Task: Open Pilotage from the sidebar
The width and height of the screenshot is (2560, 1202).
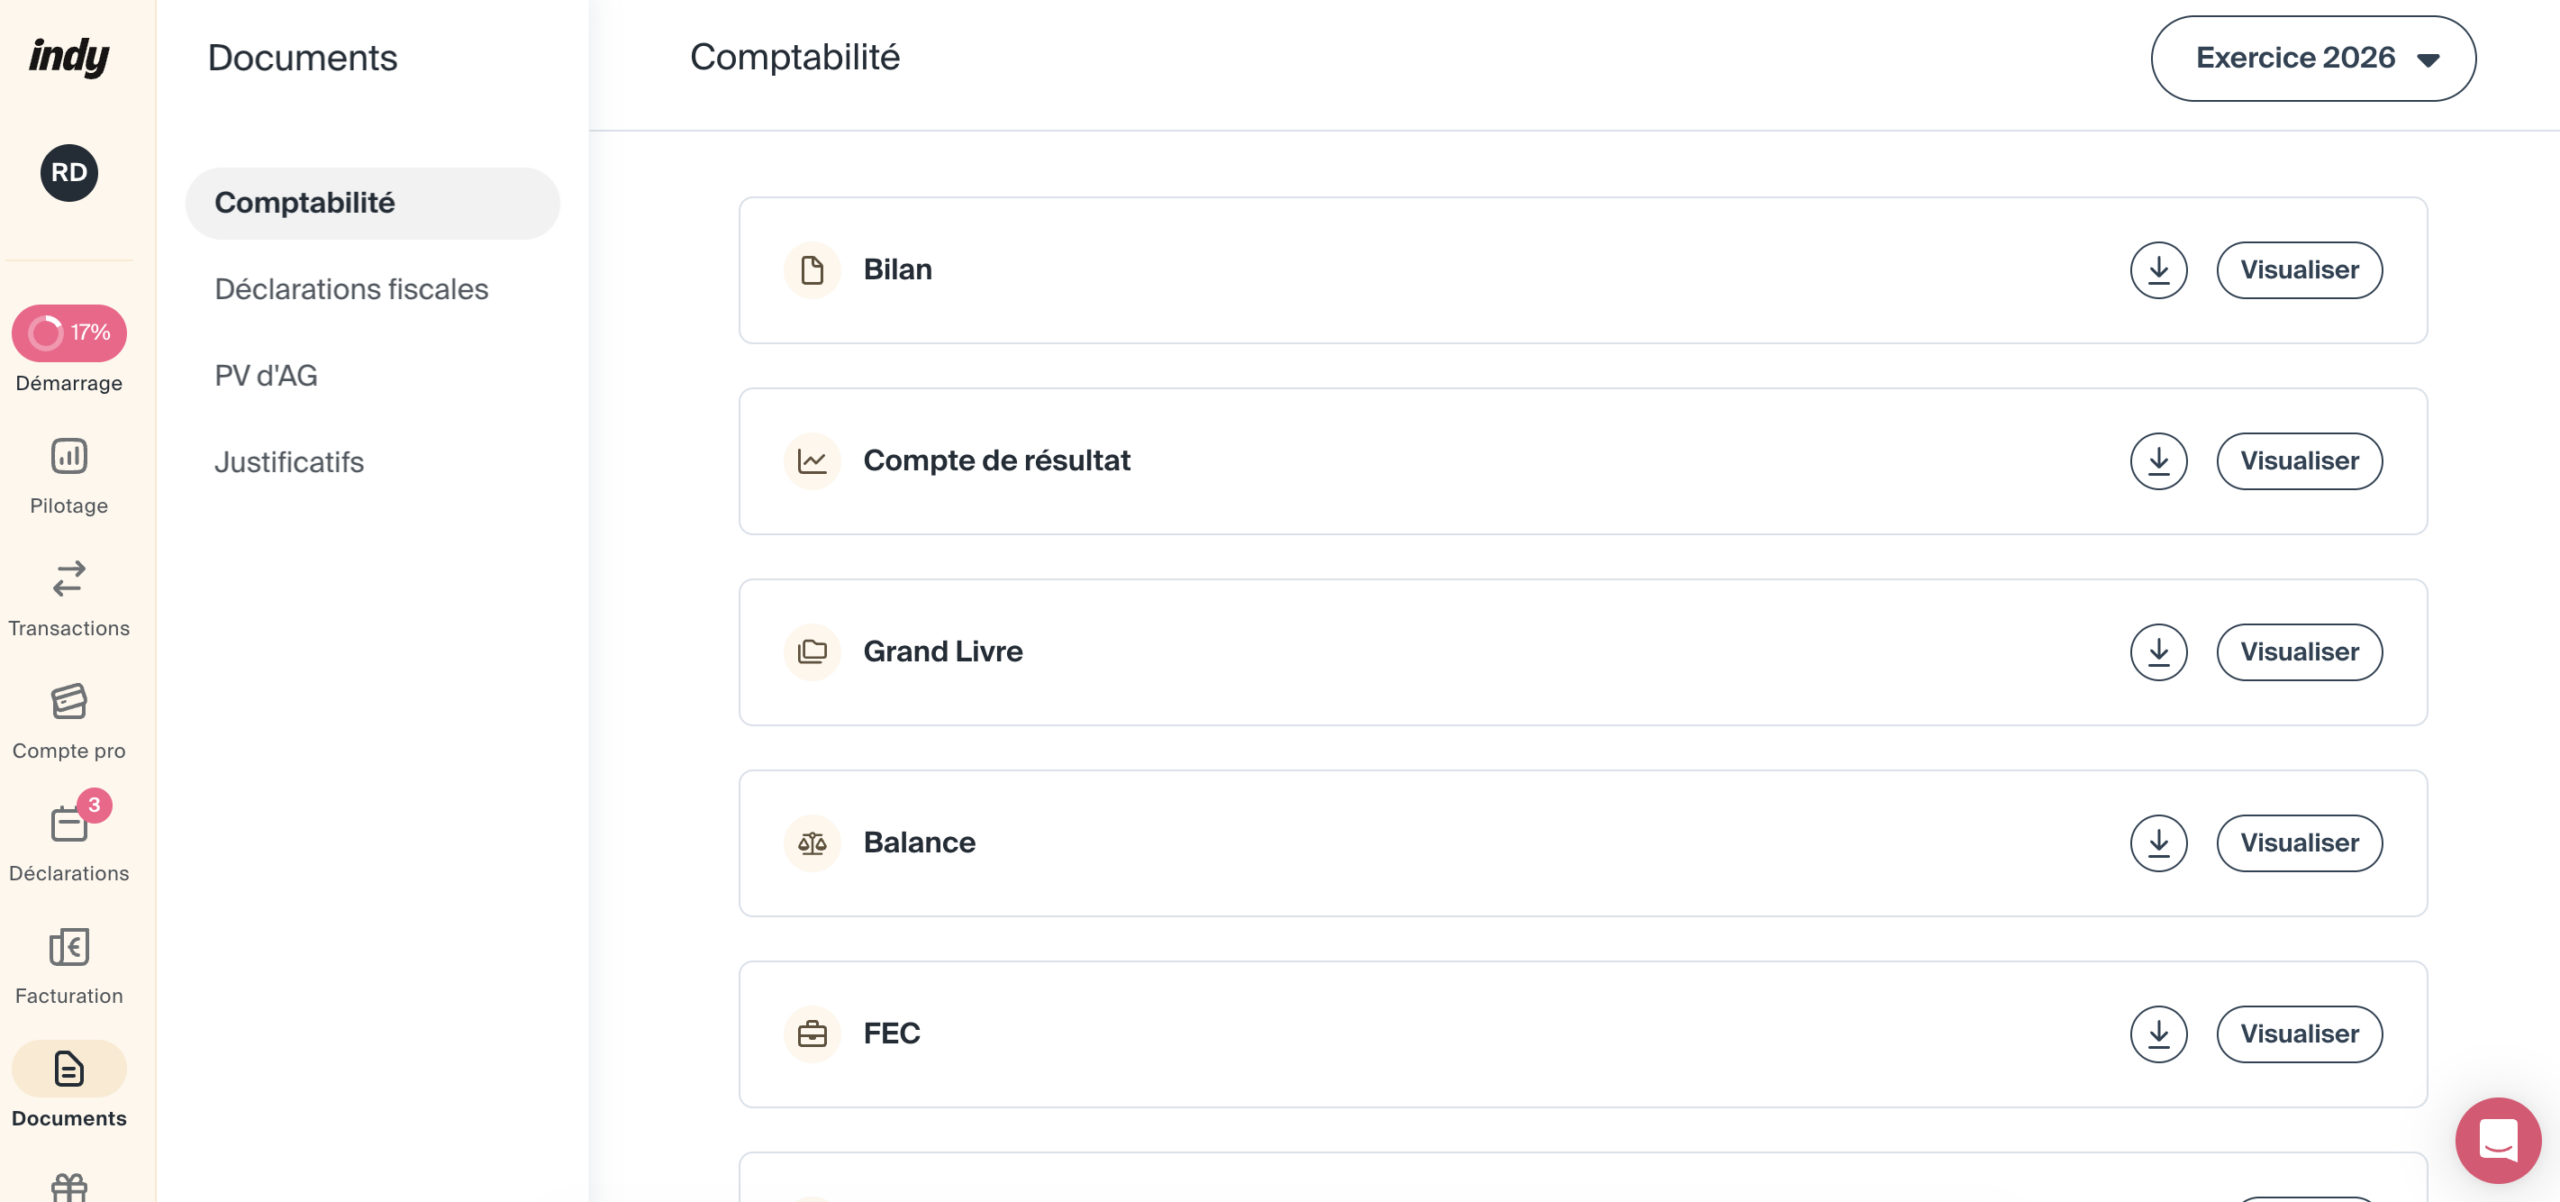Action: (69, 477)
